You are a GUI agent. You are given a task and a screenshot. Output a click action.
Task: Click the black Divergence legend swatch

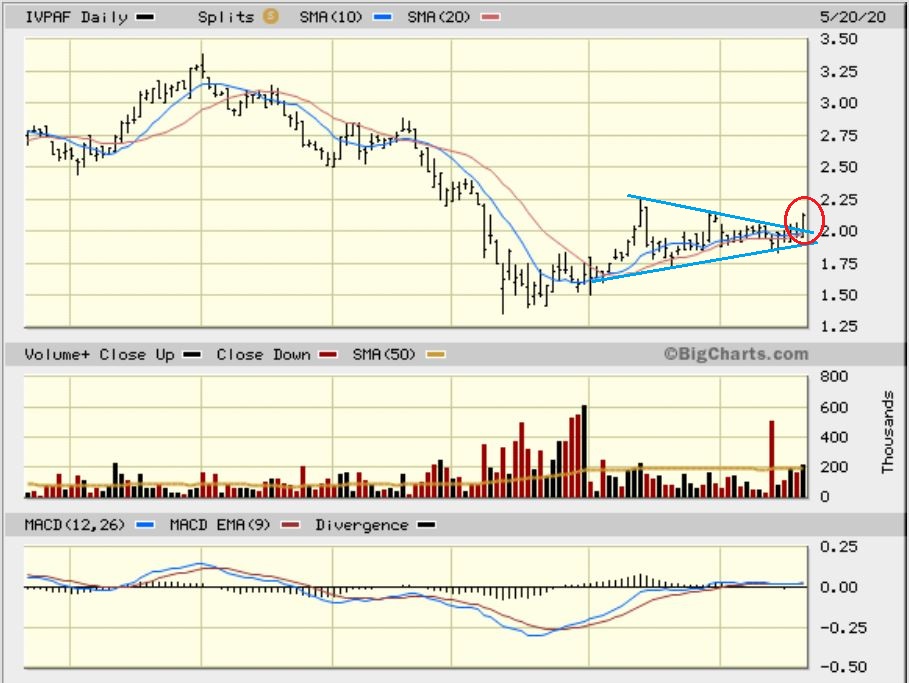point(427,525)
